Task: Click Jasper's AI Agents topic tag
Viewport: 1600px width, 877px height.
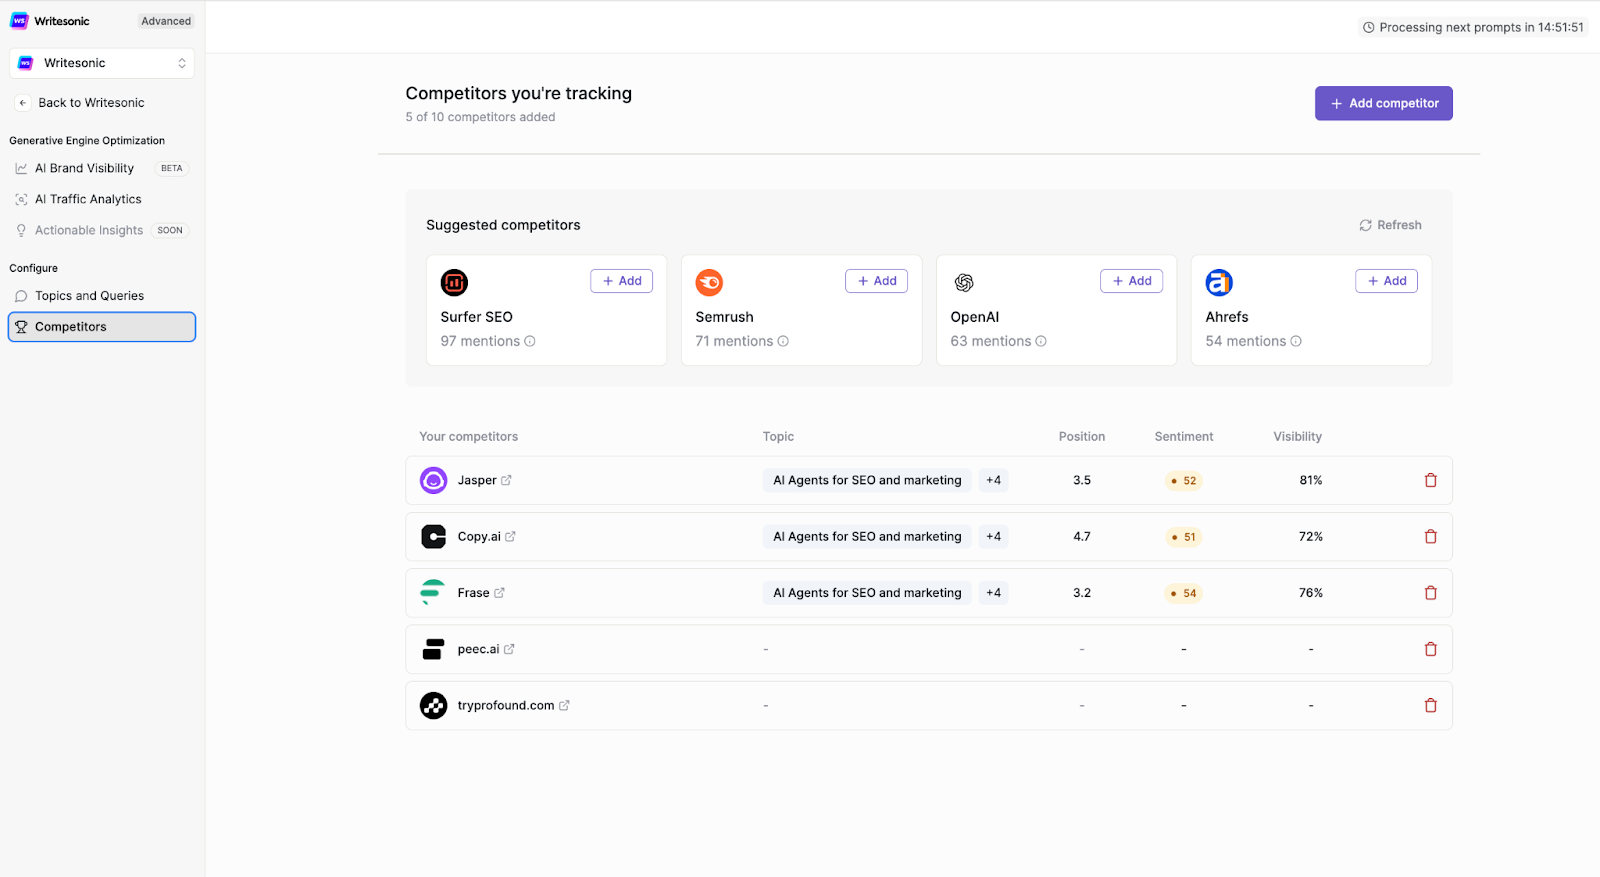Action: 867,480
